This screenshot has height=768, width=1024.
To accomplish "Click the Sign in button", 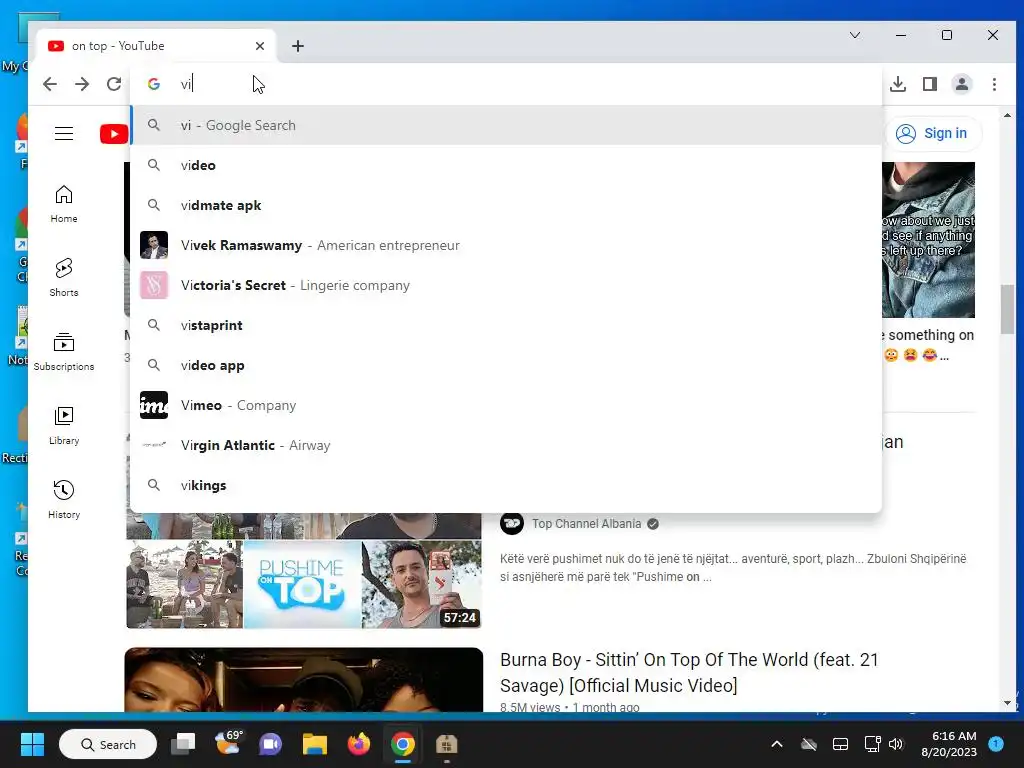I will (933, 133).
